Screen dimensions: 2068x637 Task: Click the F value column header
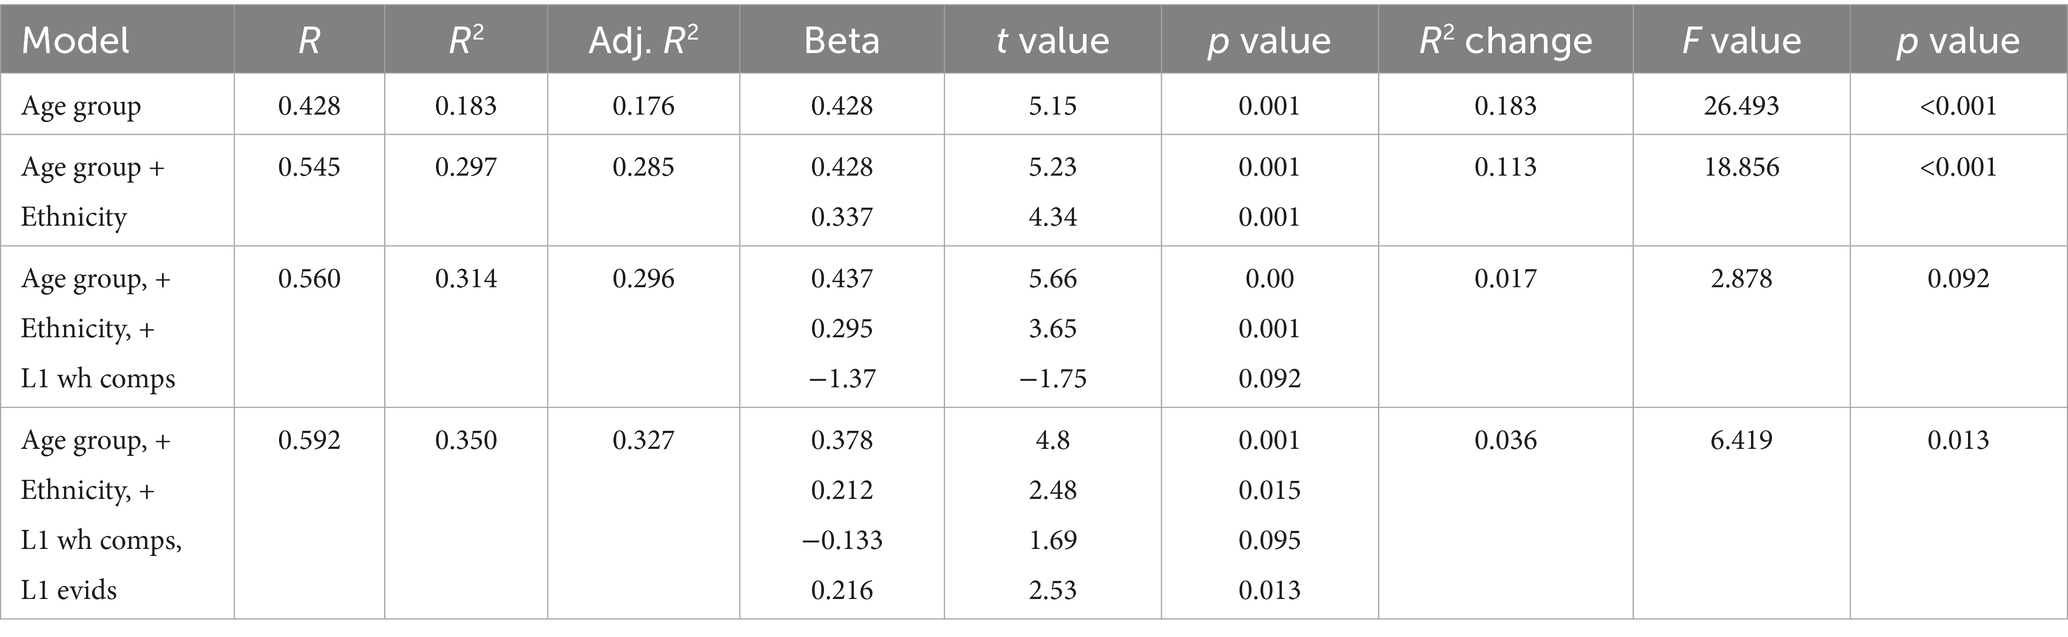tap(1741, 40)
